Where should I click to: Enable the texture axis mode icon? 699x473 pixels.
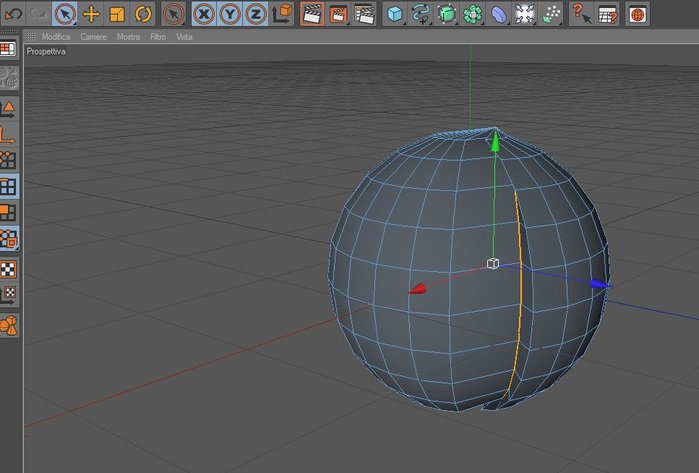pyautogui.click(x=8, y=295)
